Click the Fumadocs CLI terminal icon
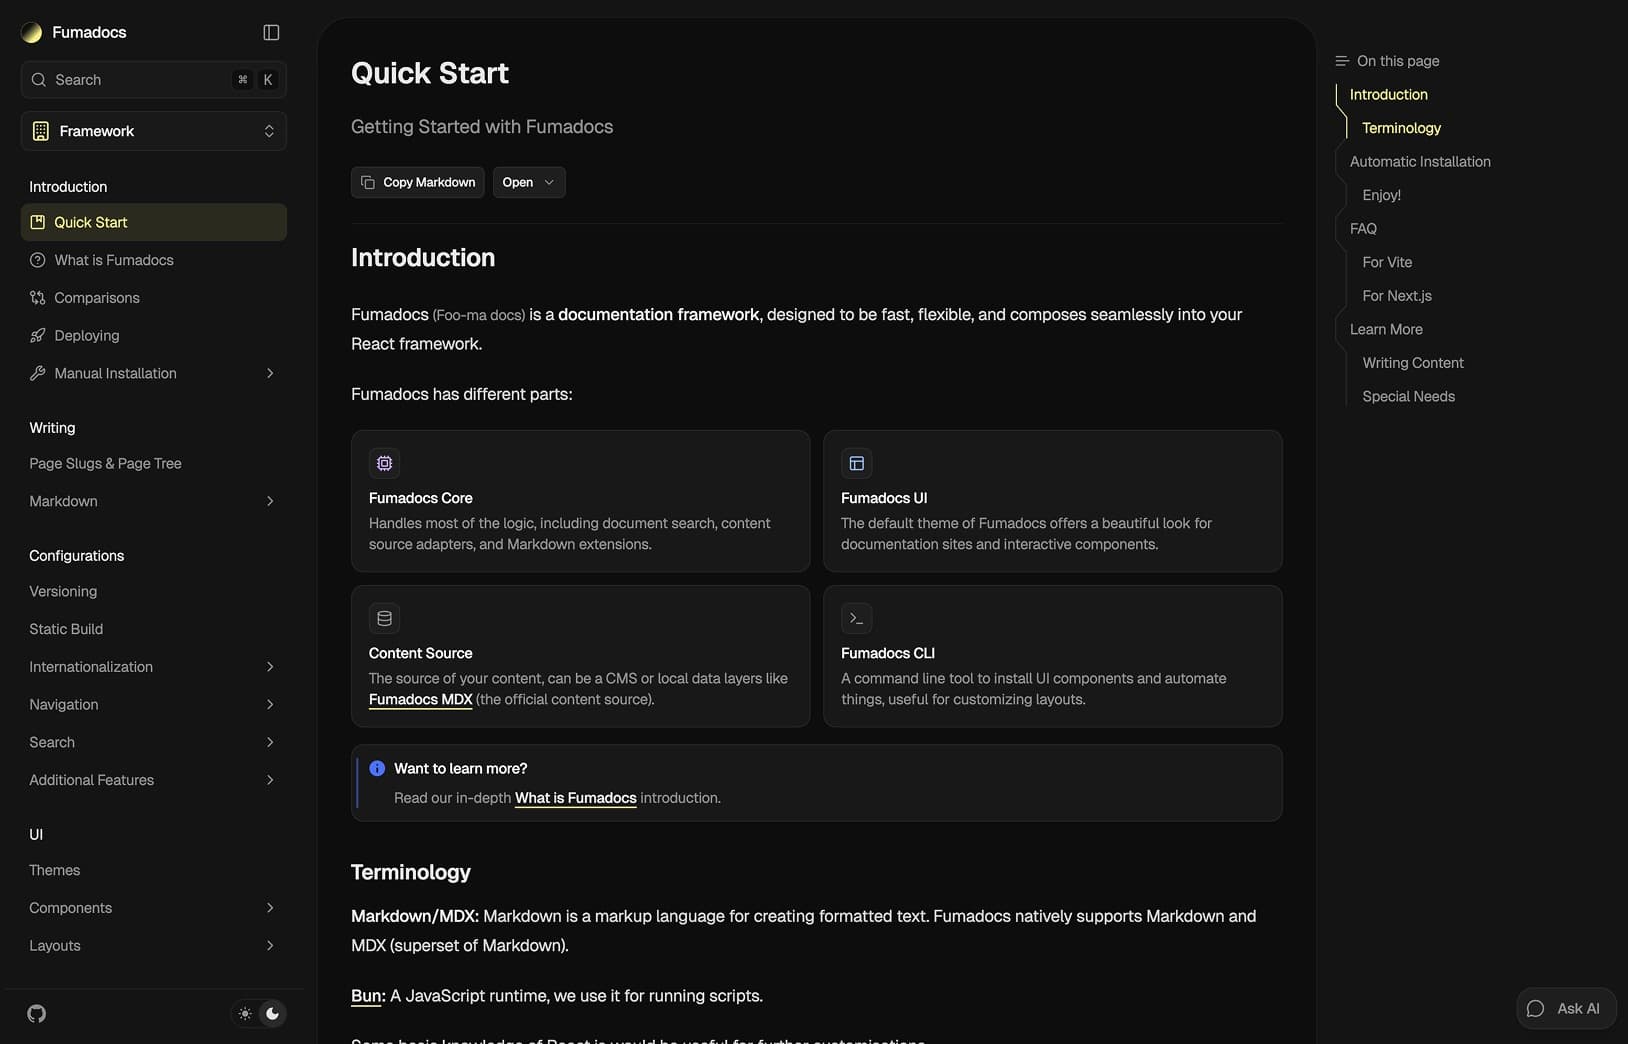This screenshot has height=1044, width=1628. [856, 618]
